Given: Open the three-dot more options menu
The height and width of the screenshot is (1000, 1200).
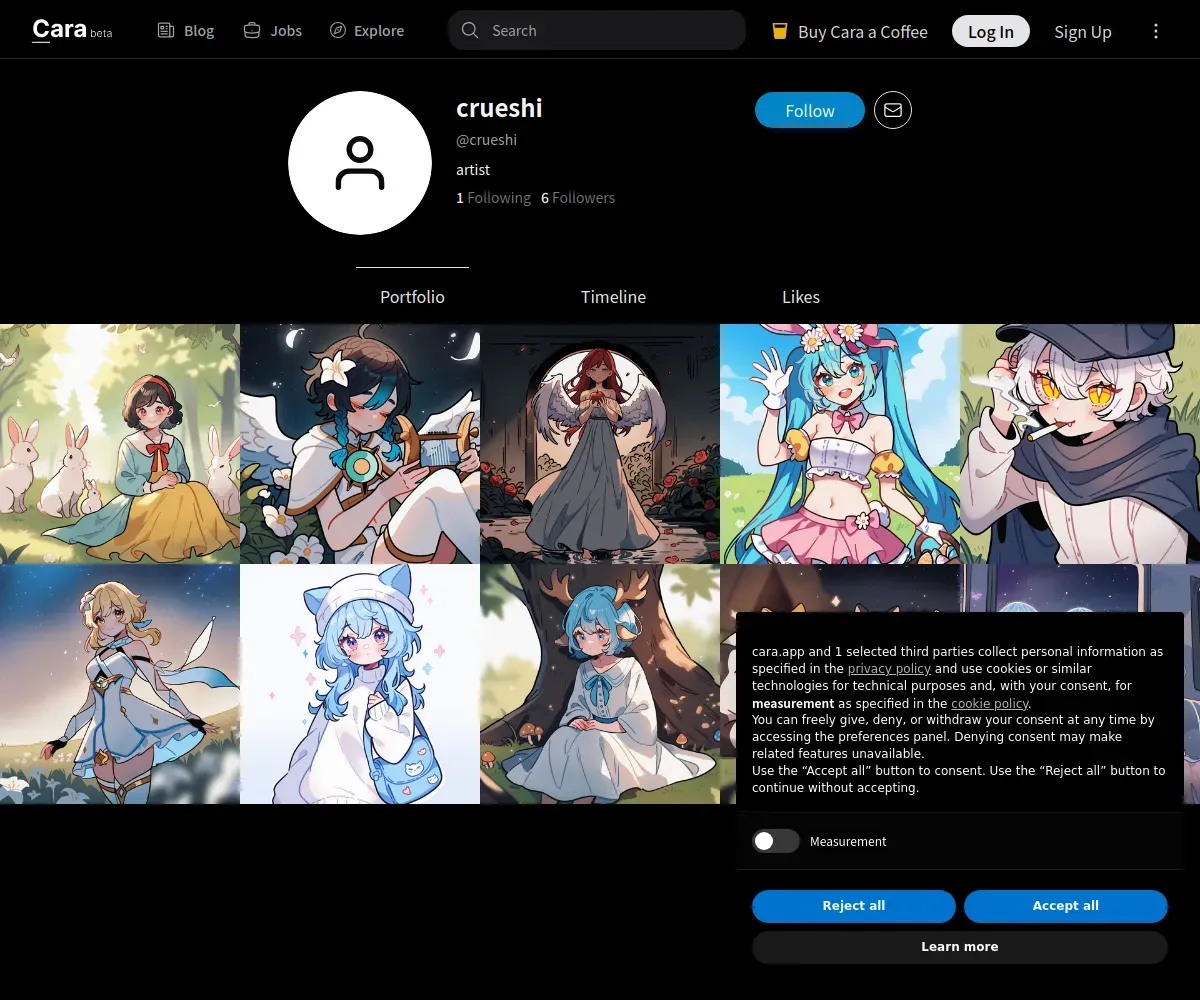Looking at the screenshot, I should point(1156,31).
